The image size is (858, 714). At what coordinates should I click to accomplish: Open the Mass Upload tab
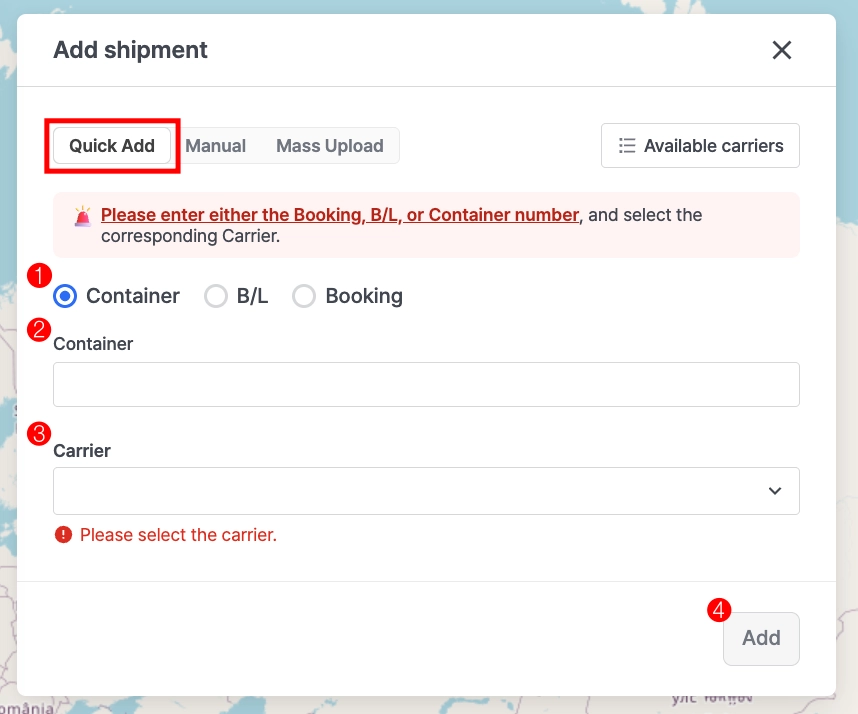point(330,146)
